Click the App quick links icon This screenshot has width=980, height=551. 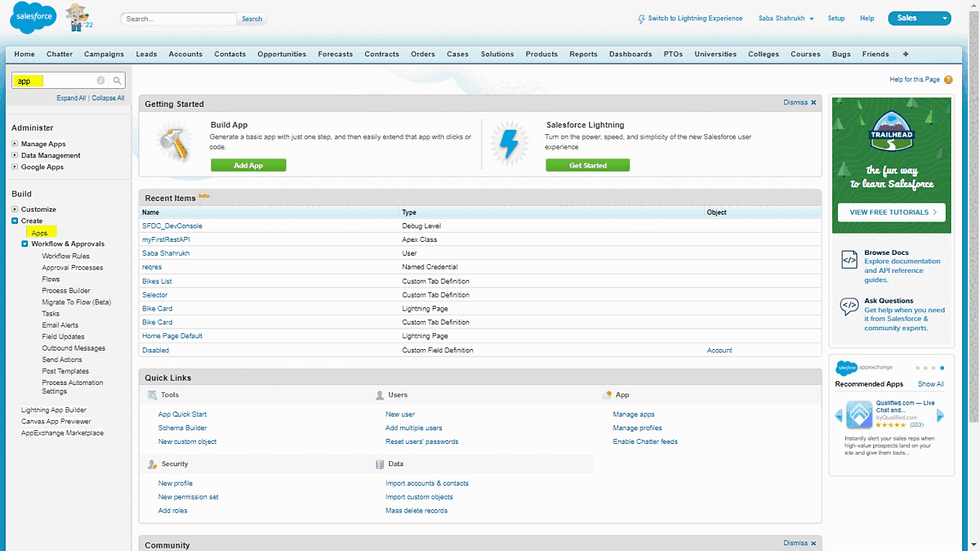tap(607, 395)
